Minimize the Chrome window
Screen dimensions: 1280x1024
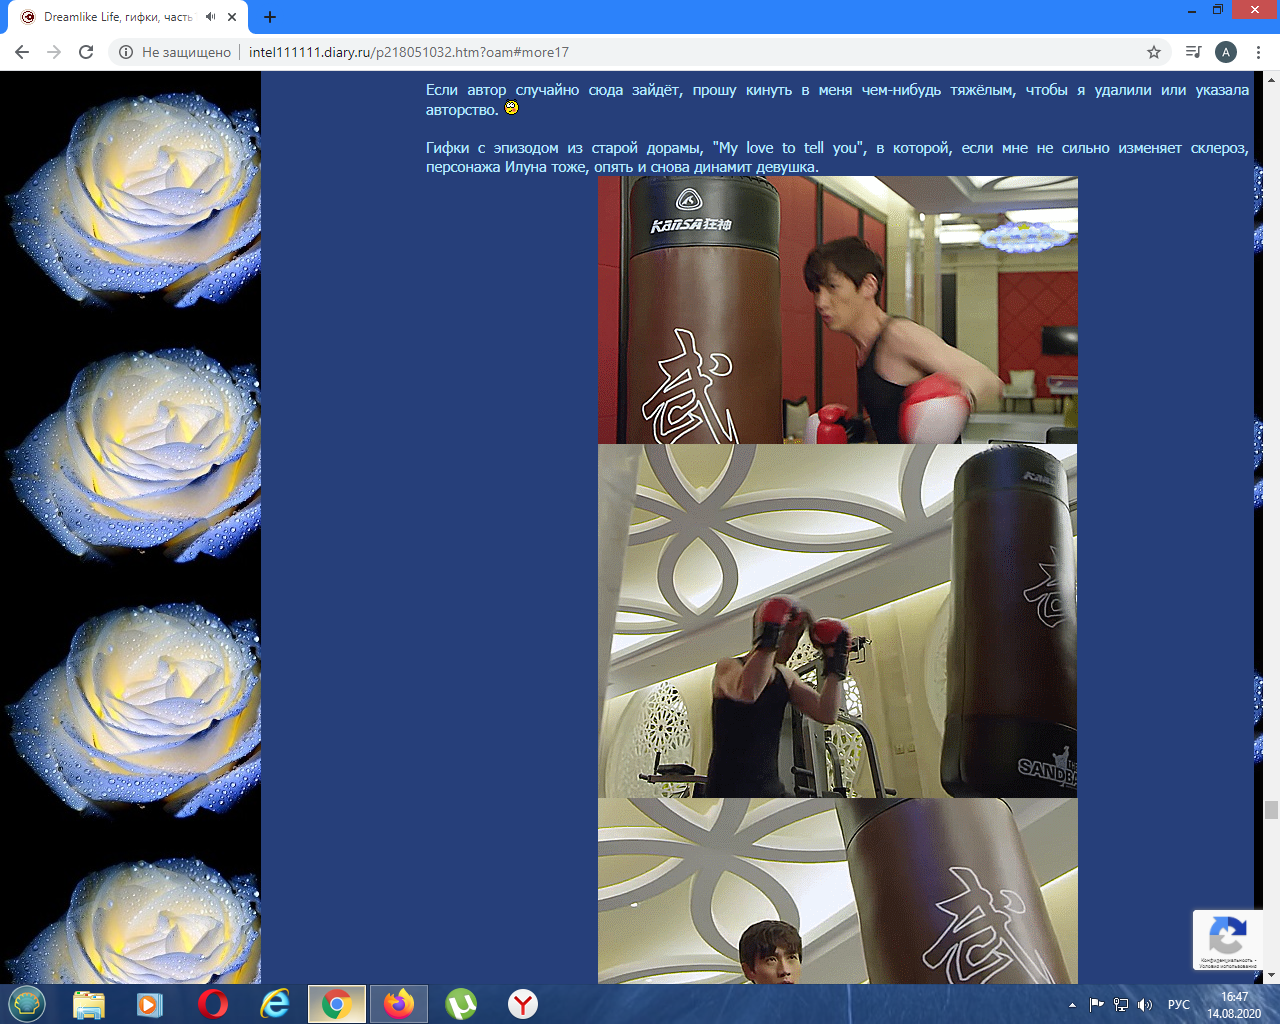coord(1194,11)
